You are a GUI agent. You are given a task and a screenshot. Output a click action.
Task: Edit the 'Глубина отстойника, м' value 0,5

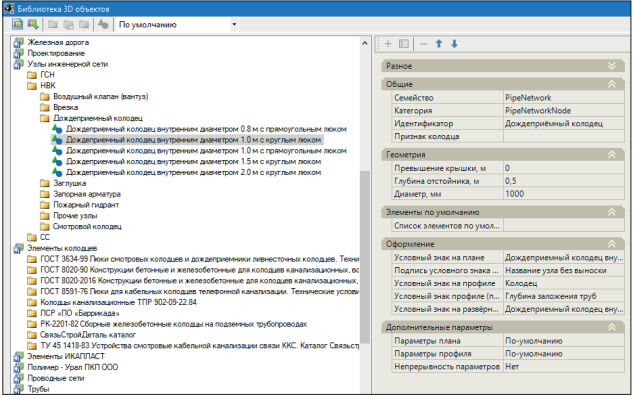563,181
